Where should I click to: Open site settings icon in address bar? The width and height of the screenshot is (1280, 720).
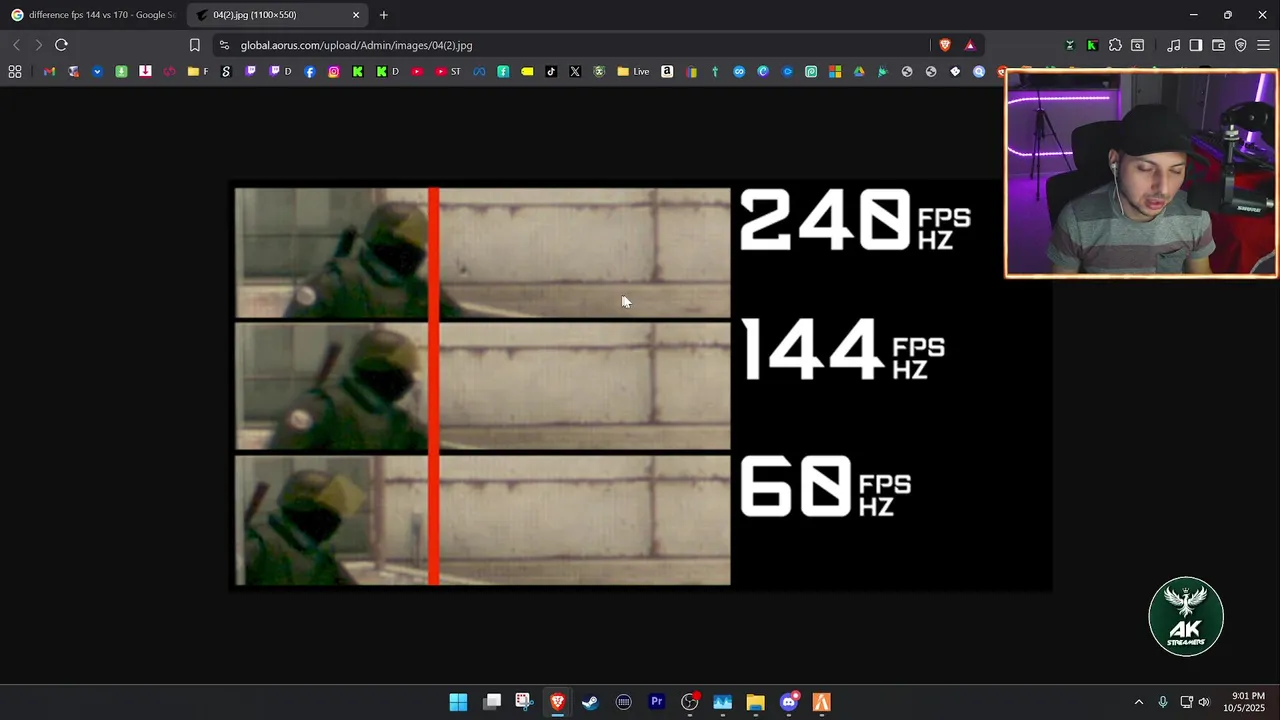pyautogui.click(x=224, y=45)
